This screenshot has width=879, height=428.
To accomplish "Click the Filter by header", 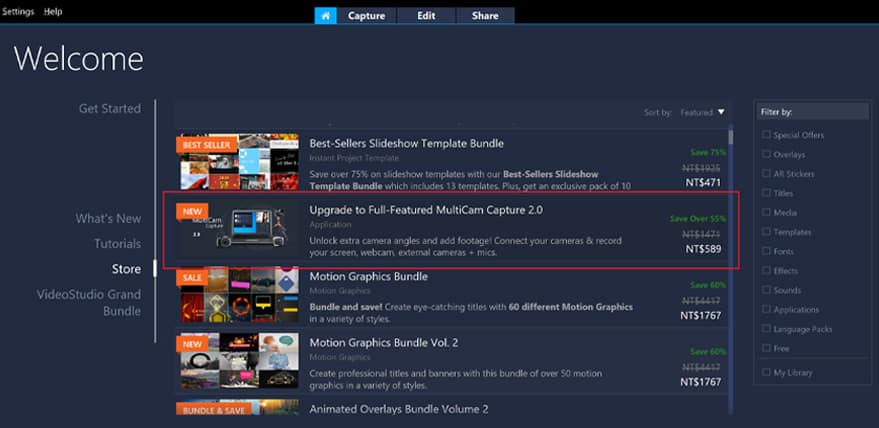I will (x=812, y=112).
